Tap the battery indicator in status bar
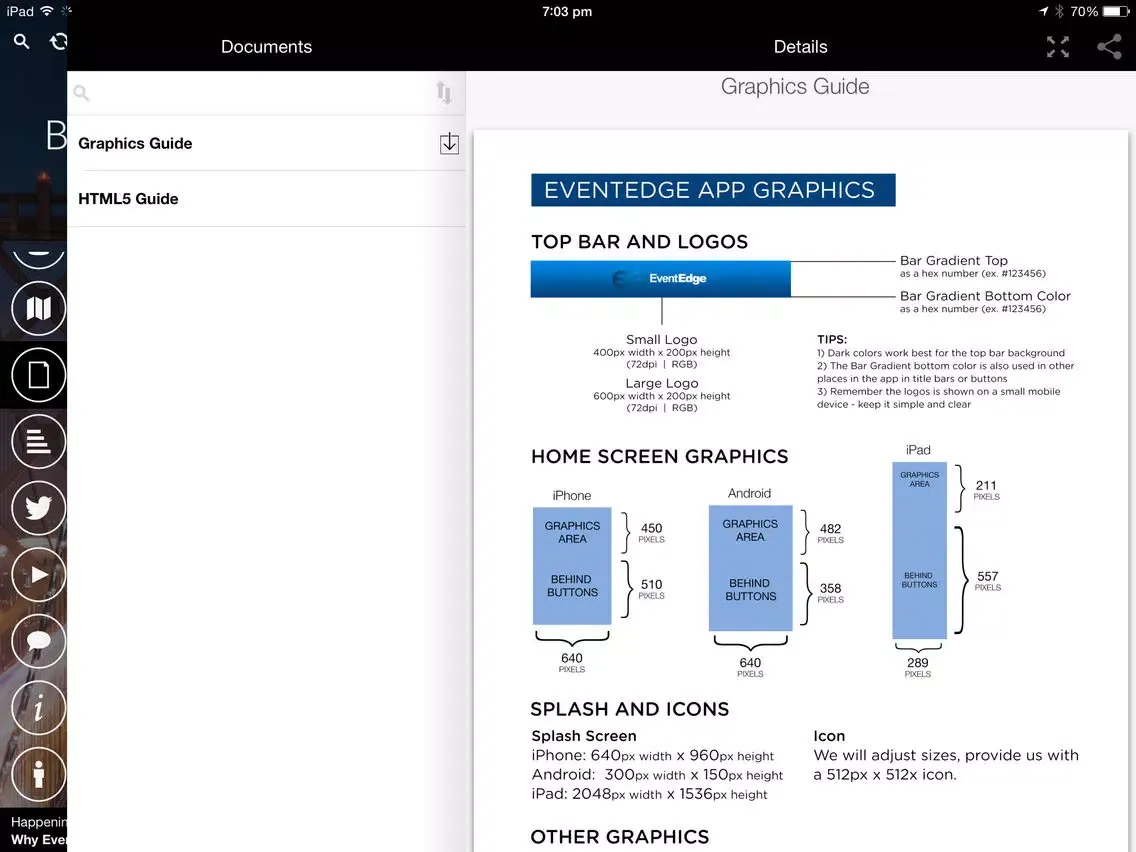Screen dimensions: 1136x852 coord(1115,11)
